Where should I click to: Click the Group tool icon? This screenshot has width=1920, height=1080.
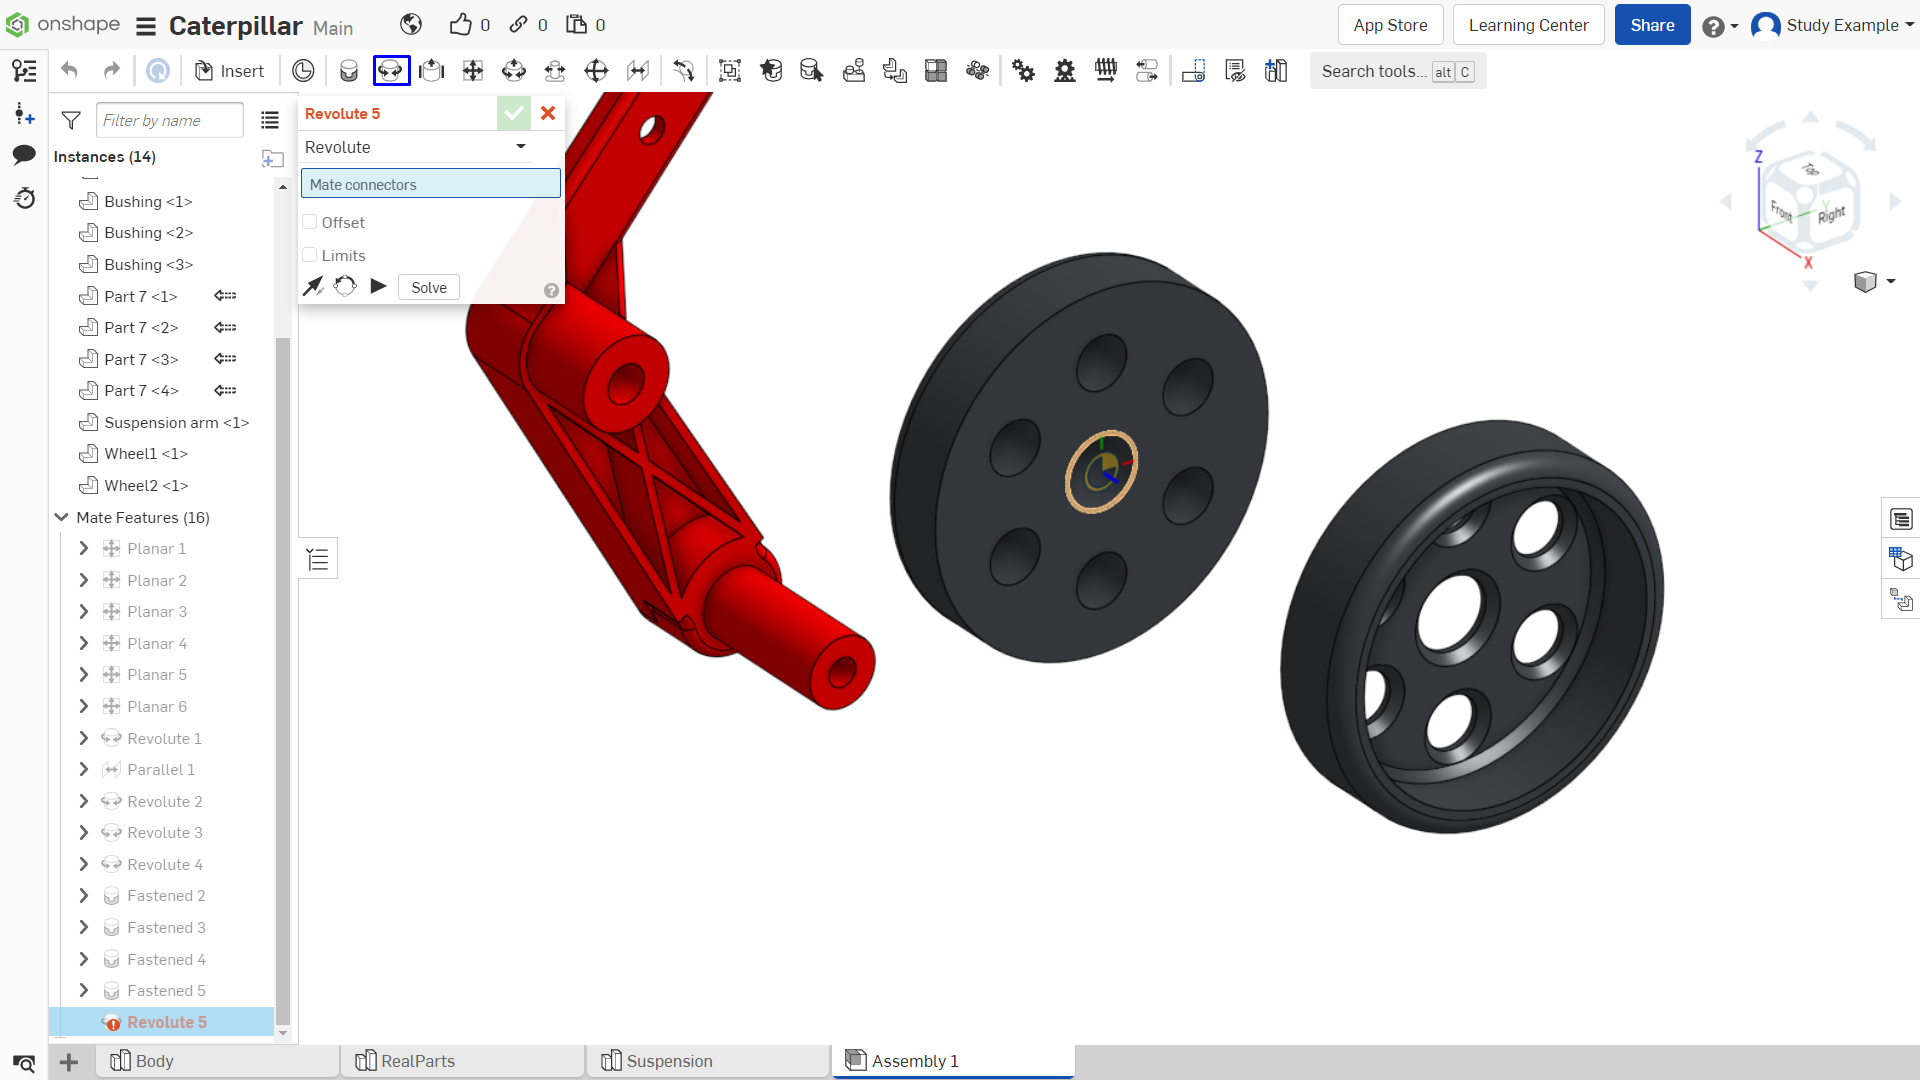tap(730, 71)
